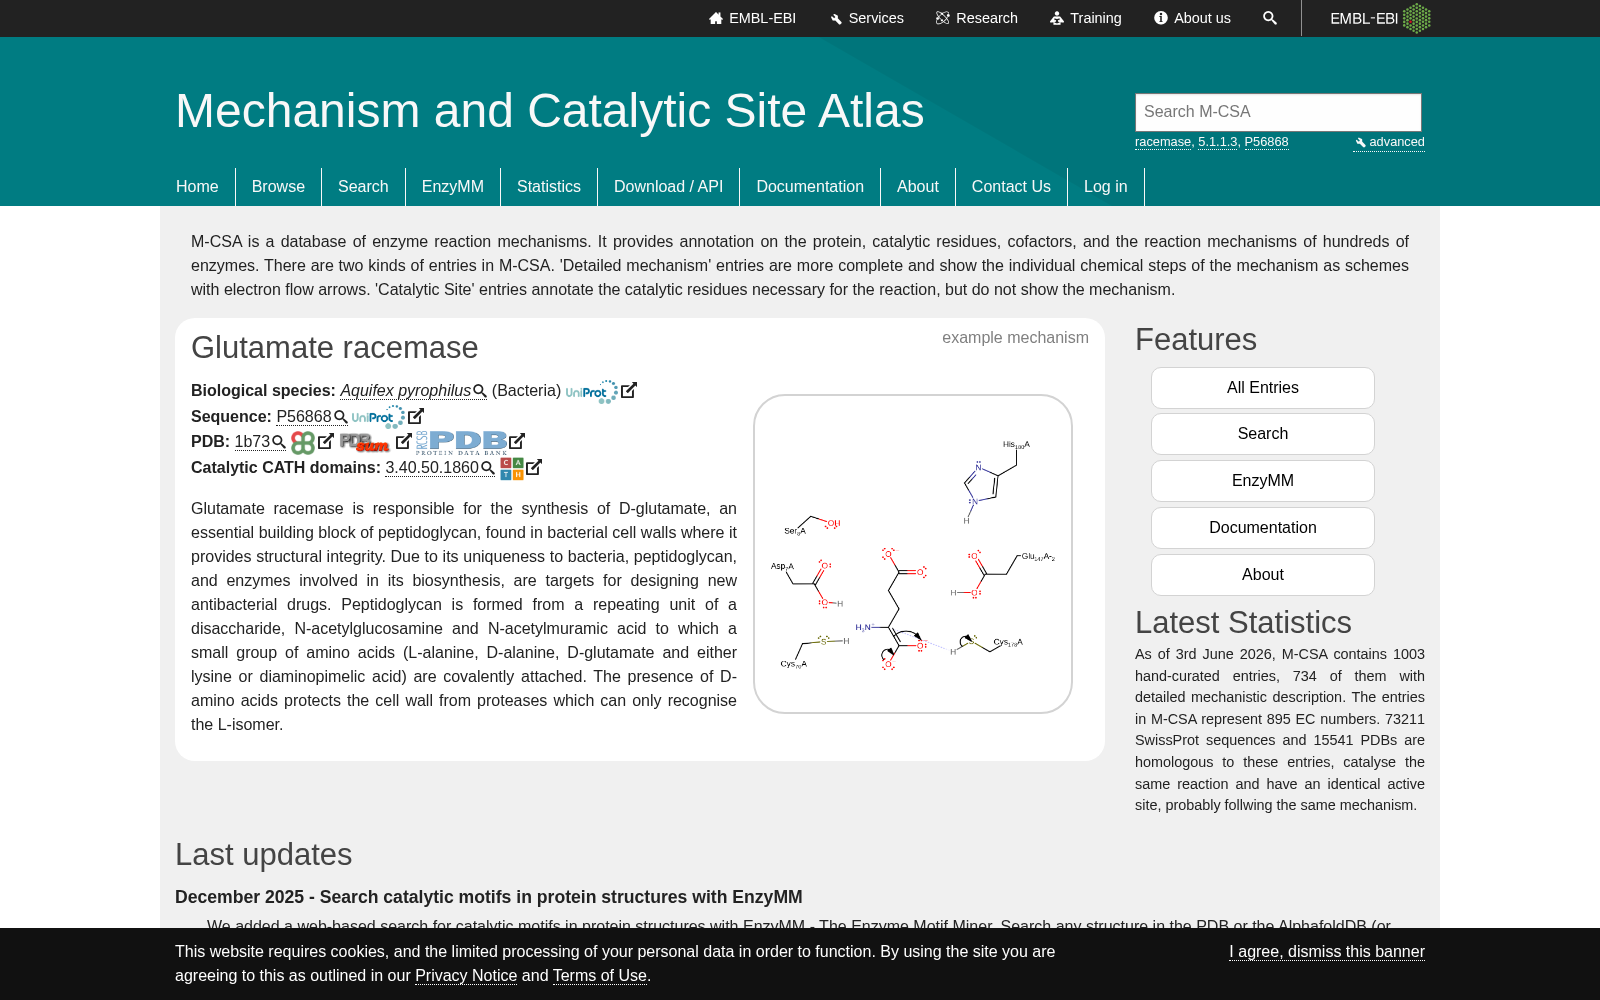Open the Log in tab
This screenshot has height=1000, width=1600.
pos(1106,187)
